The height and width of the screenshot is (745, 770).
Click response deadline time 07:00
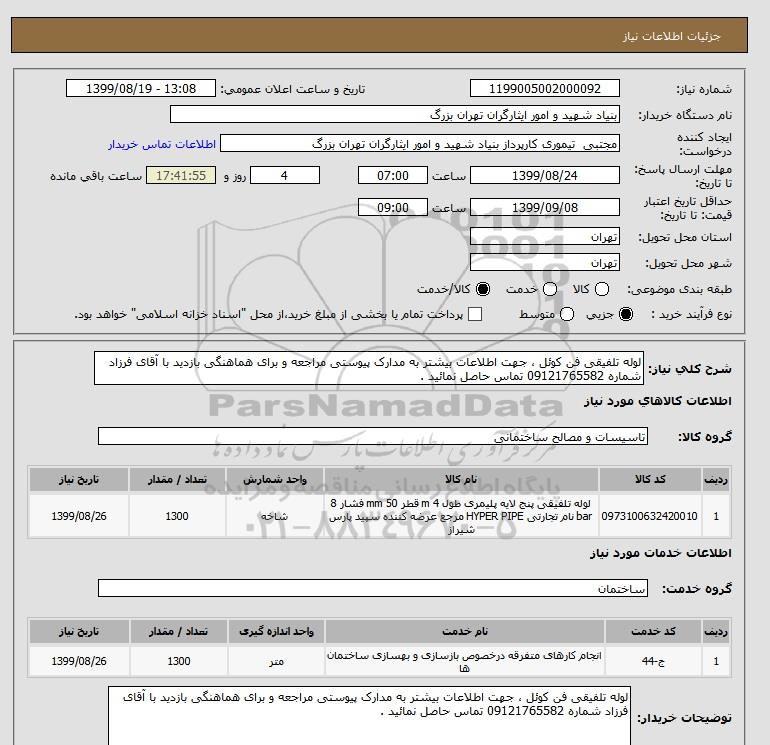tap(393, 175)
